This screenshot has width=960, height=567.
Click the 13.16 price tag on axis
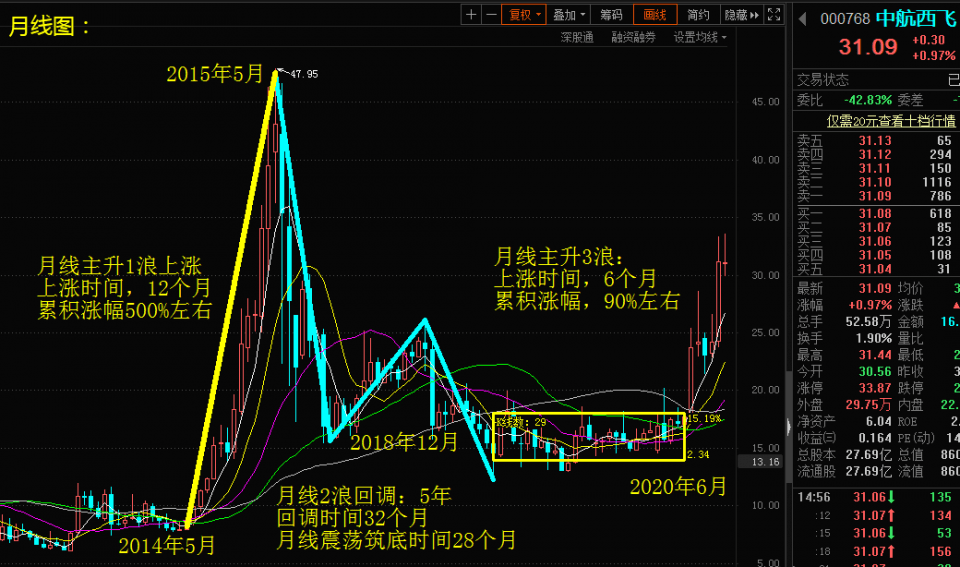[764, 462]
